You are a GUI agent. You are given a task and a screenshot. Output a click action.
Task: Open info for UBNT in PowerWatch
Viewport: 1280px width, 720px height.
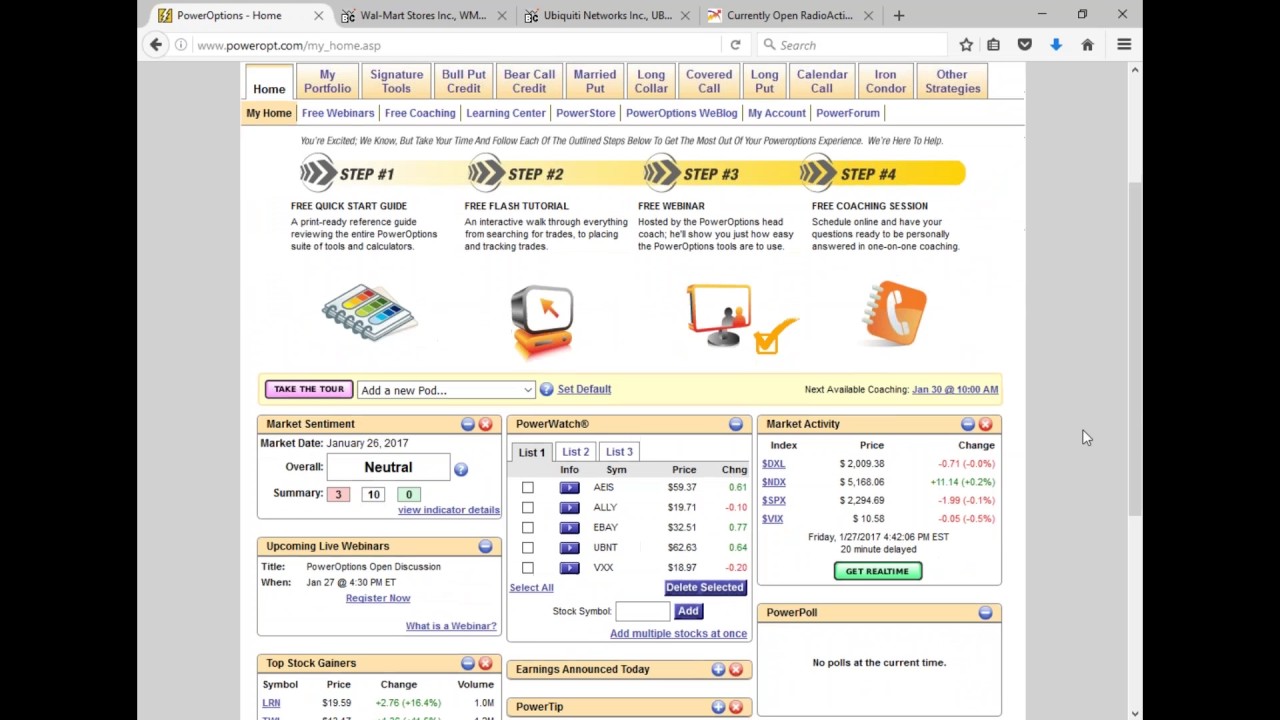[569, 548]
